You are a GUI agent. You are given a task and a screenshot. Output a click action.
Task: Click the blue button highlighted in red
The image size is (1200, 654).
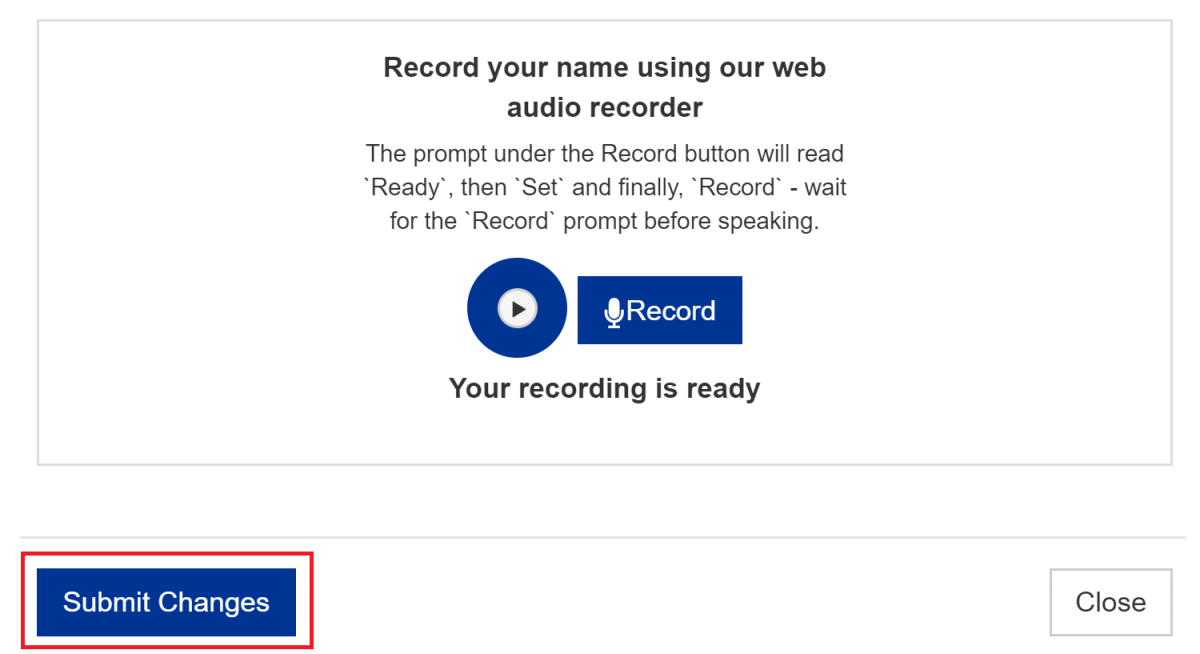click(x=166, y=602)
